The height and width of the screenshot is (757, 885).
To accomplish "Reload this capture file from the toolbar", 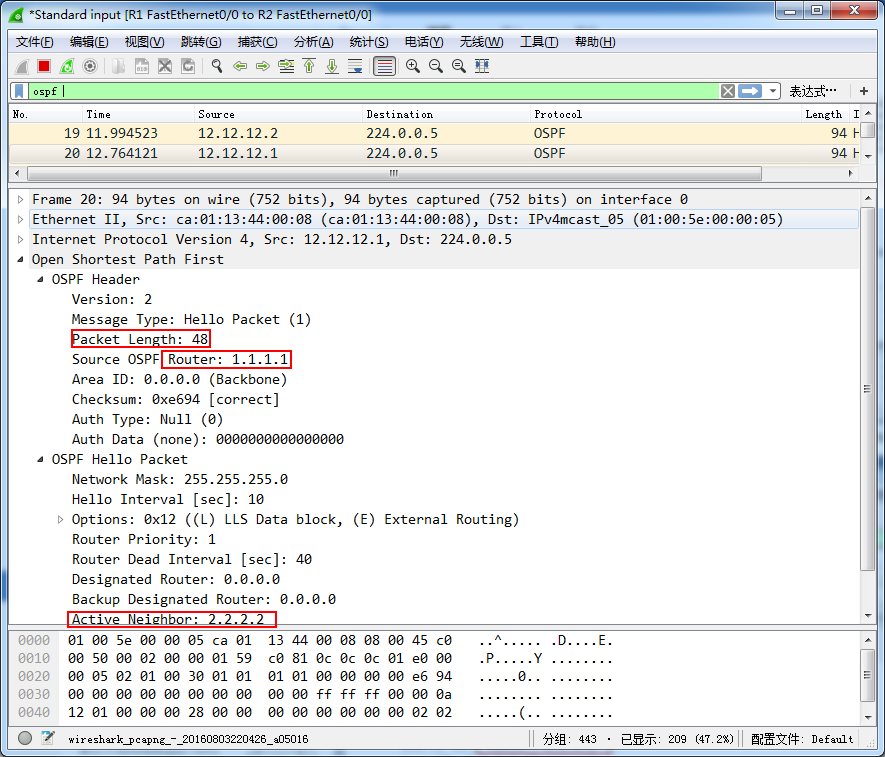I will coord(188,66).
